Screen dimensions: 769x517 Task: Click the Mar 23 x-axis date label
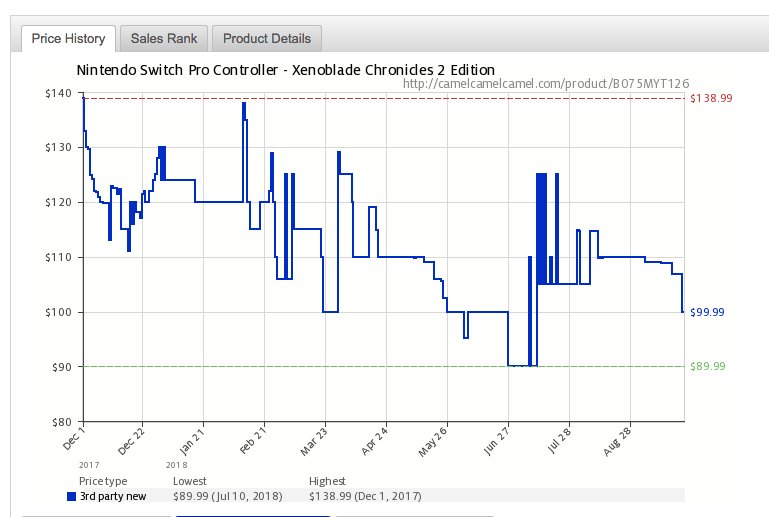tap(314, 441)
